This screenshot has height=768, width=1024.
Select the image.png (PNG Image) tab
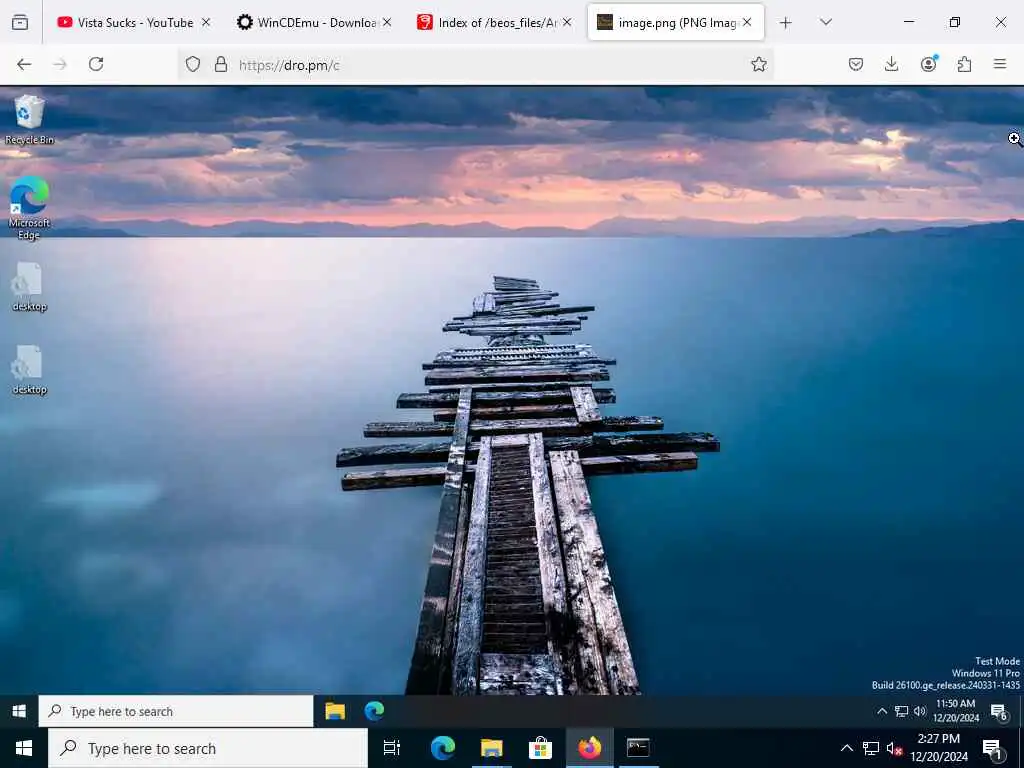pyautogui.click(x=676, y=22)
